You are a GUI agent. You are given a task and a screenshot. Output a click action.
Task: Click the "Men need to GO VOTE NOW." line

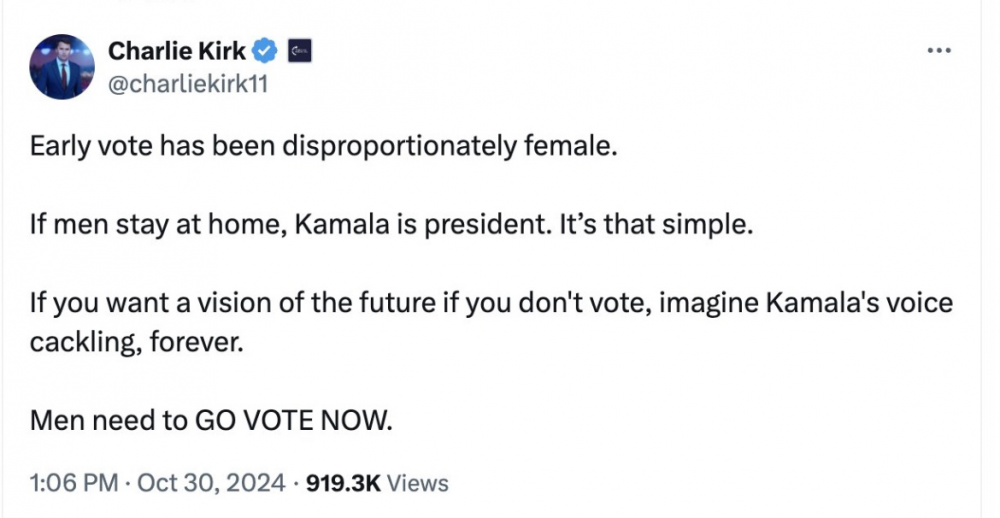[211, 419]
